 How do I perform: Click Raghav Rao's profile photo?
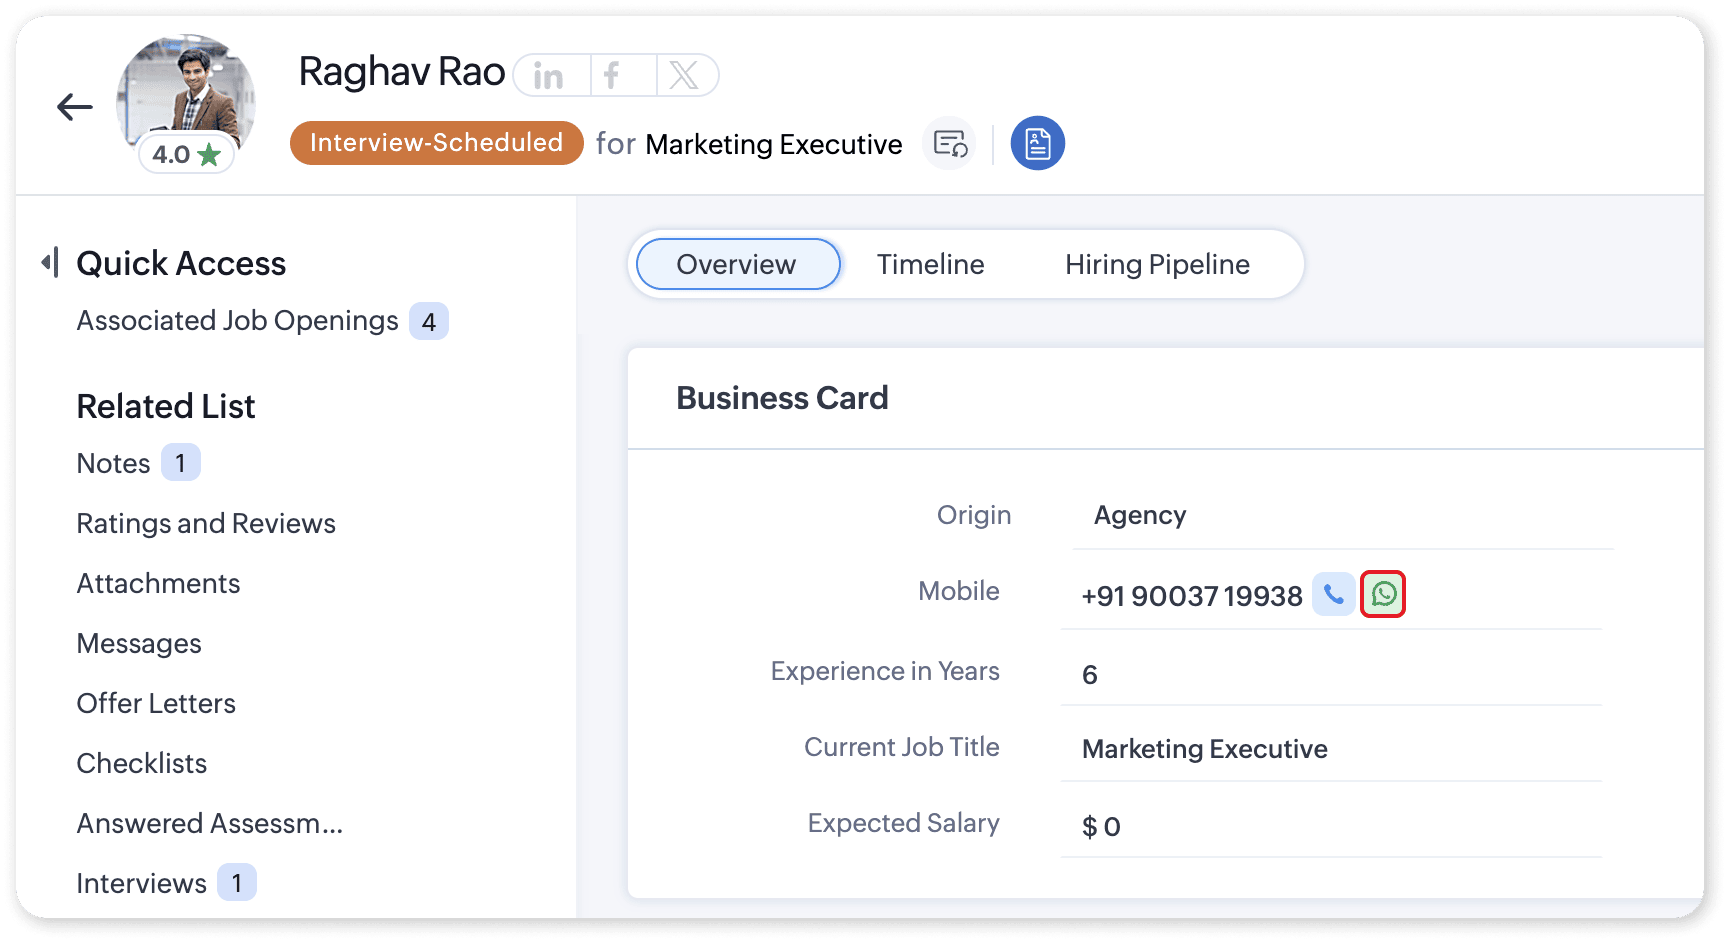(186, 92)
